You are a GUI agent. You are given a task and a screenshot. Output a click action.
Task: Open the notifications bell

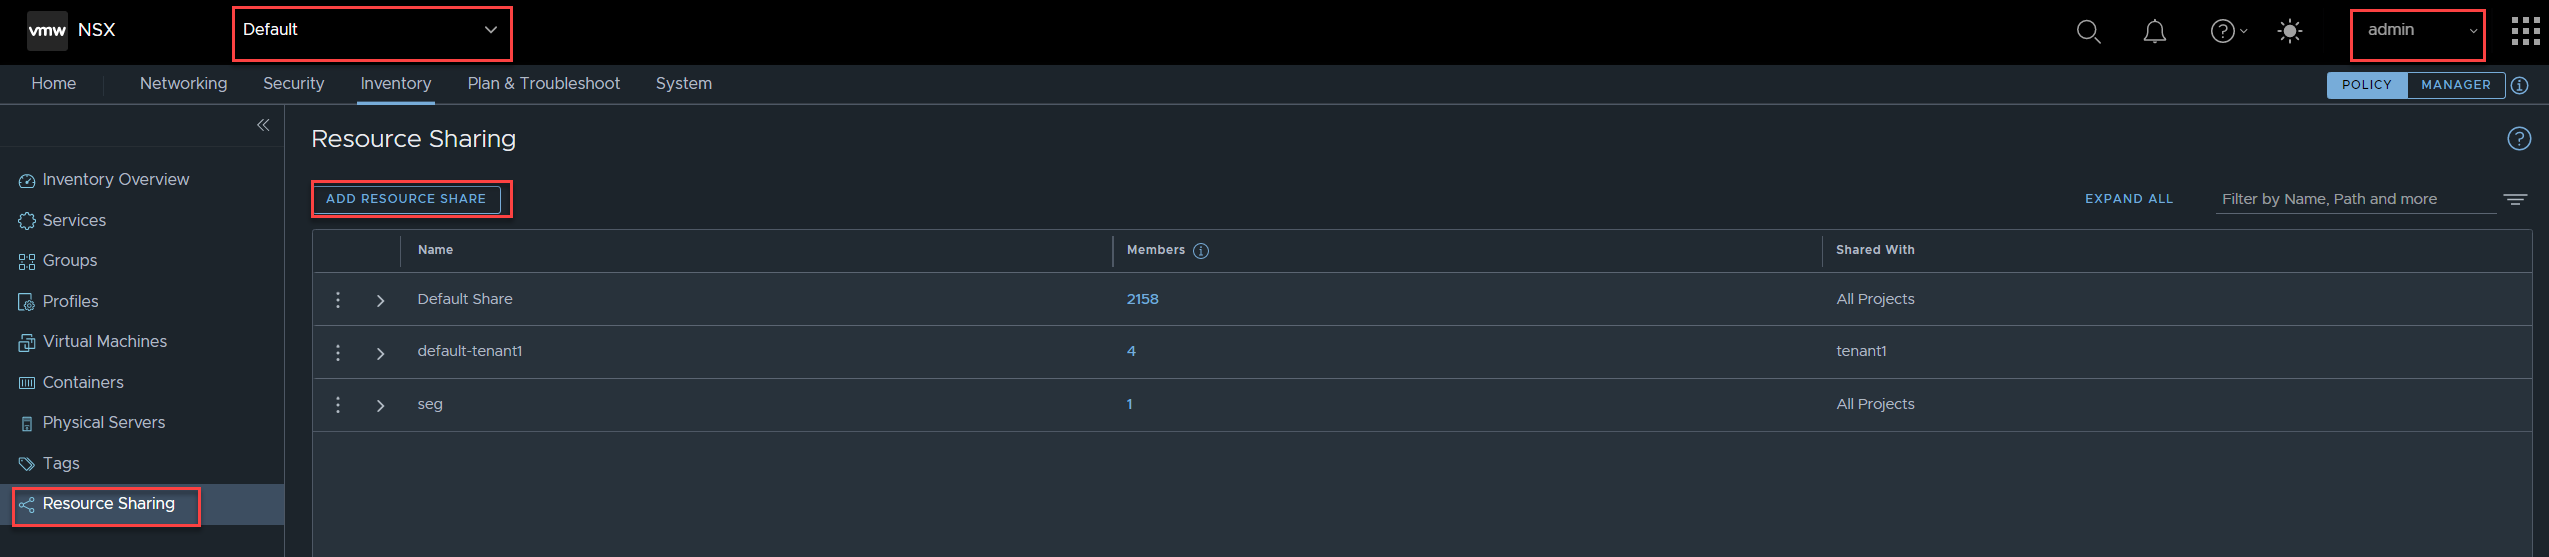click(2155, 32)
